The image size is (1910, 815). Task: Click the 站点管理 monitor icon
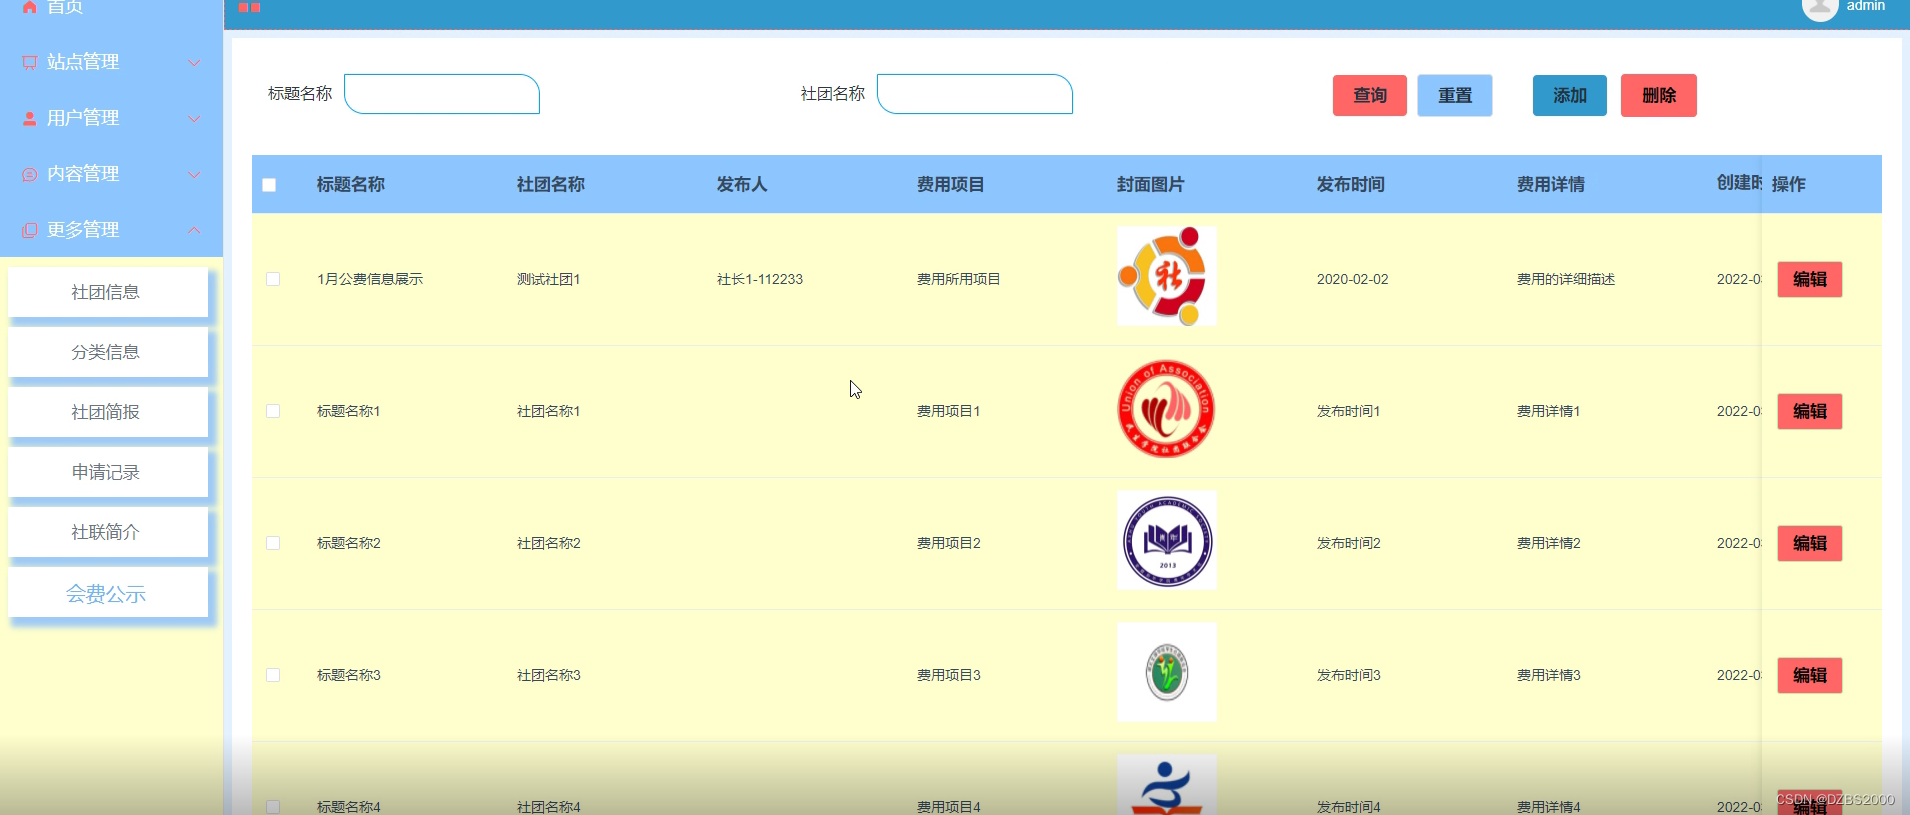tap(30, 62)
